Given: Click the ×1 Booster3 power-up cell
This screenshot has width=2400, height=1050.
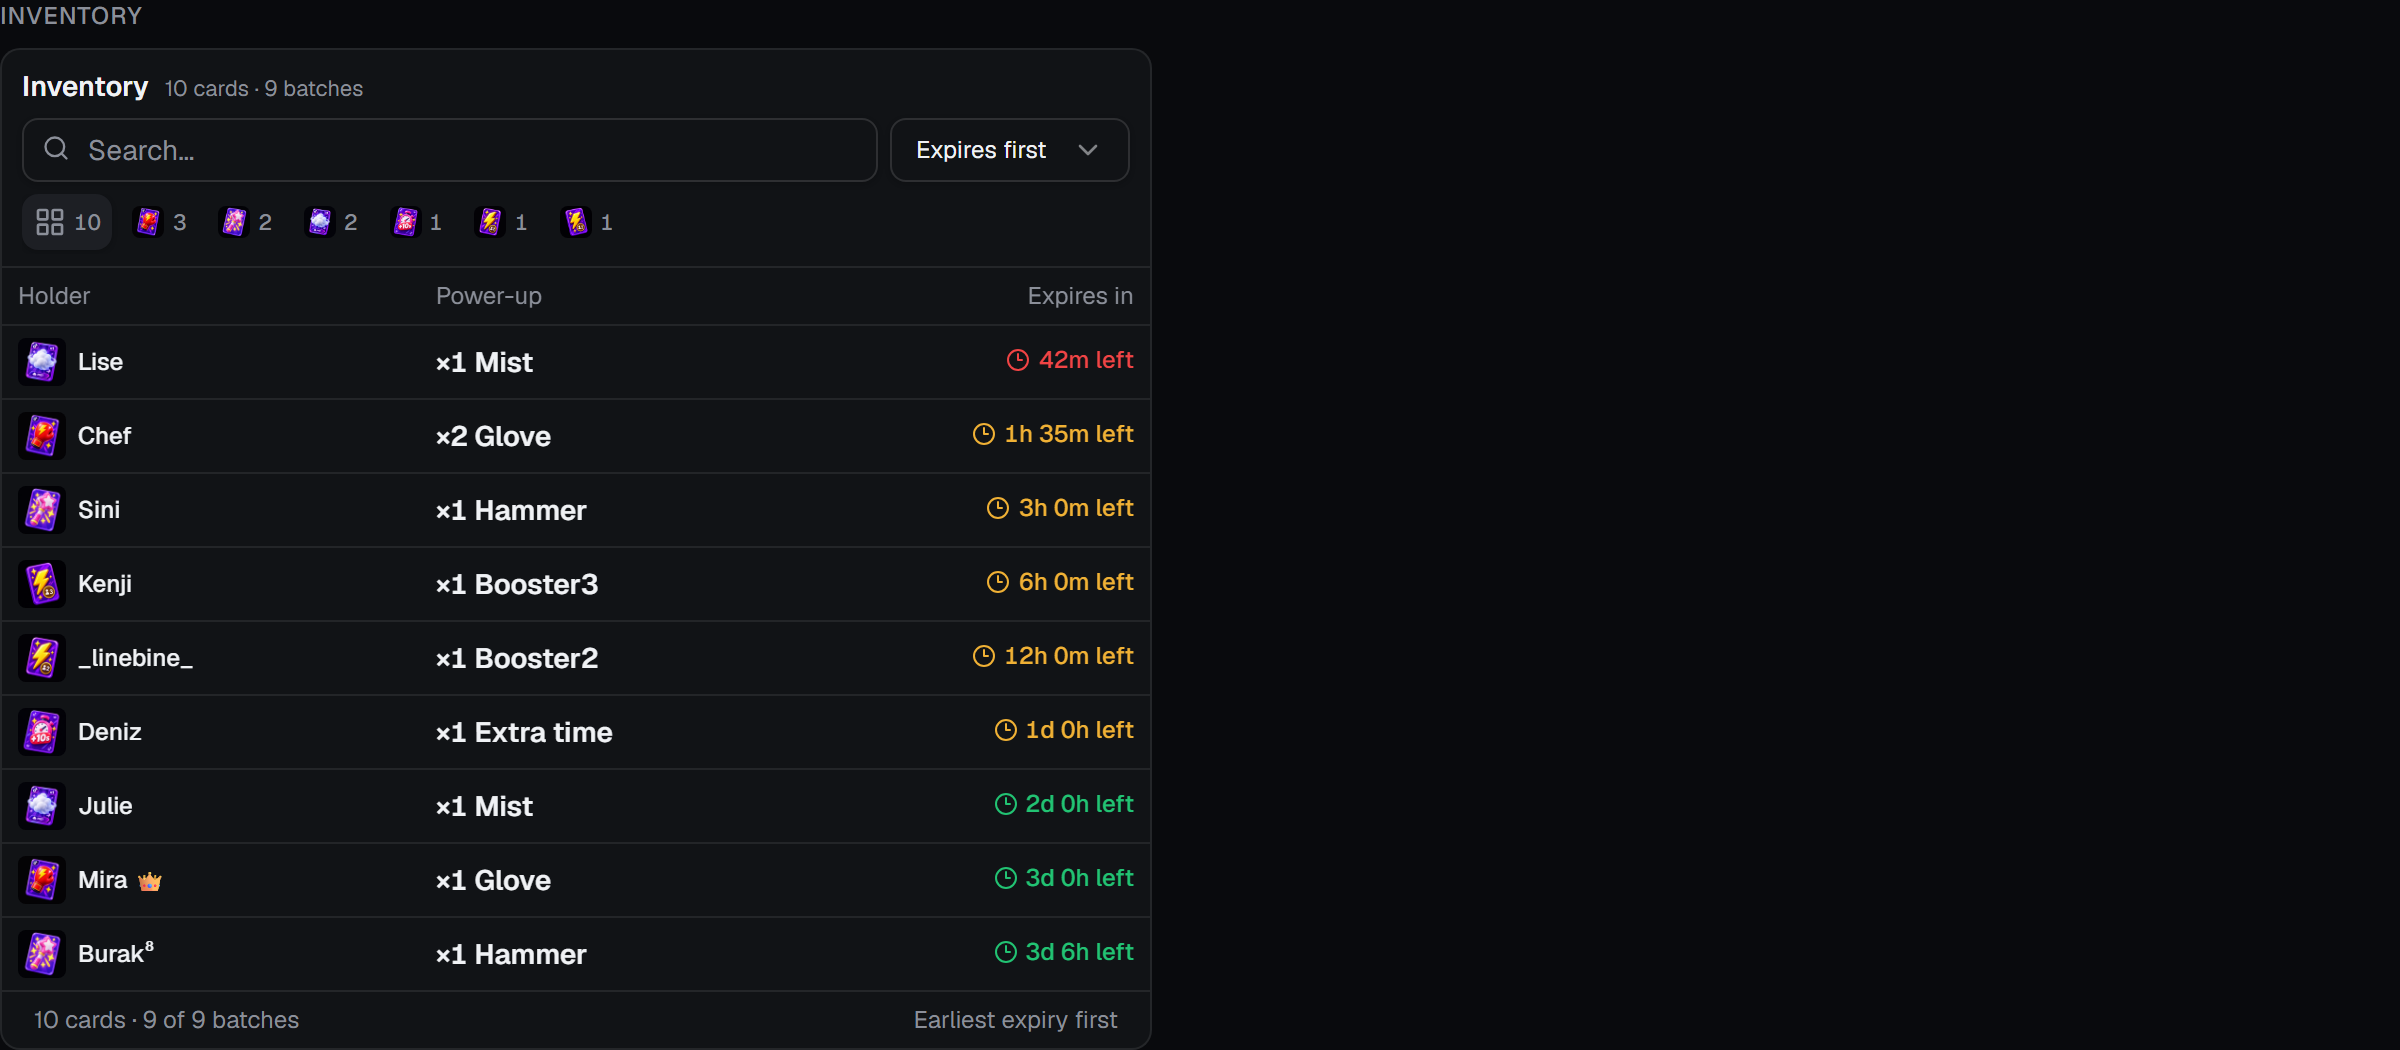Looking at the screenshot, I should (x=517, y=584).
